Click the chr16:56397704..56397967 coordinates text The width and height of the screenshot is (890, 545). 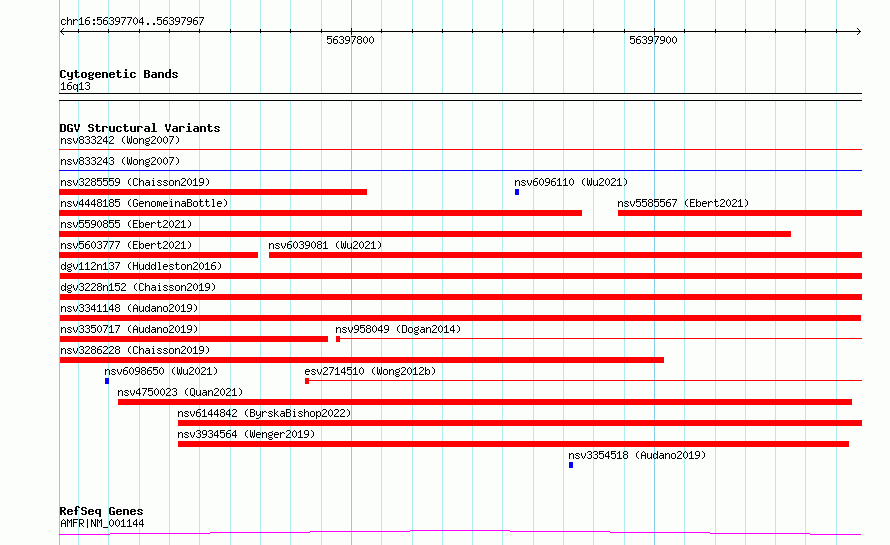point(132,21)
